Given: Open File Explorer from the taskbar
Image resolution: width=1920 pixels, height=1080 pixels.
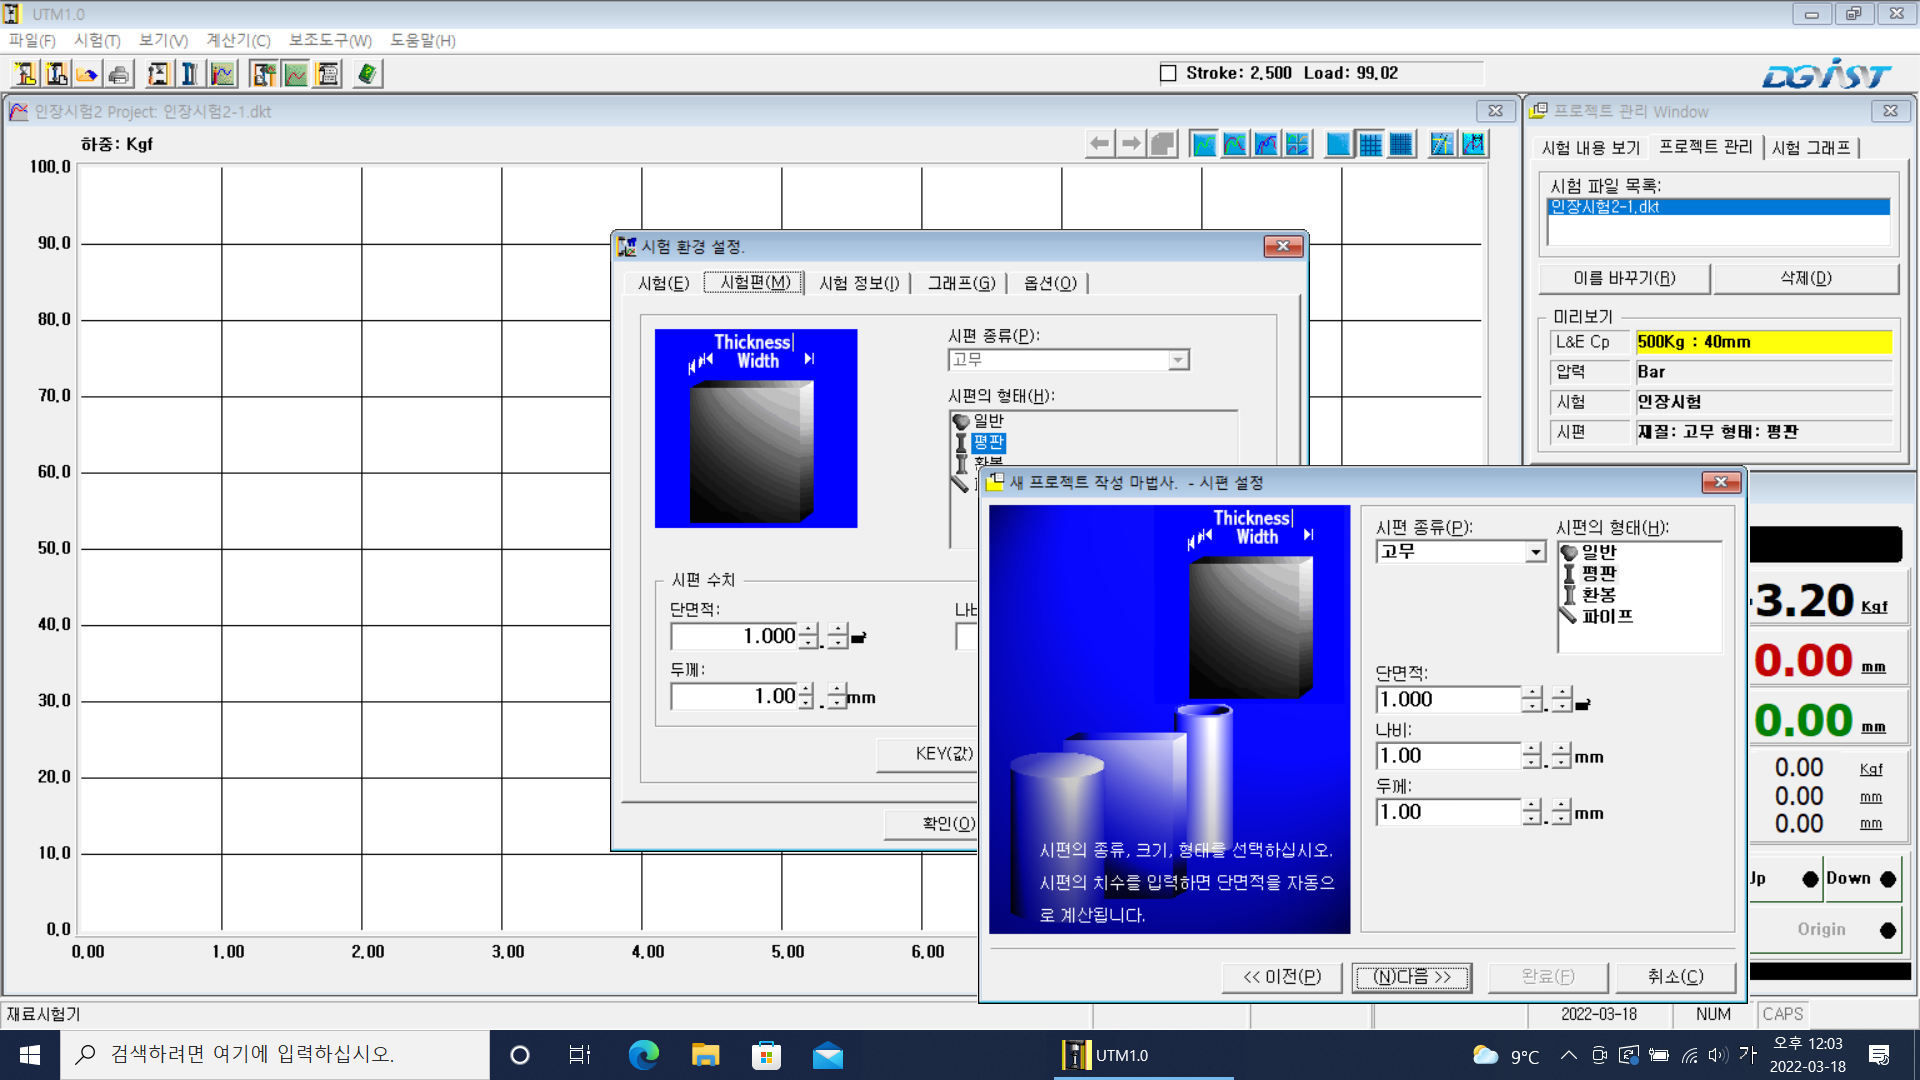Looking at the screenshot, I should click(x=705, y=1055).
